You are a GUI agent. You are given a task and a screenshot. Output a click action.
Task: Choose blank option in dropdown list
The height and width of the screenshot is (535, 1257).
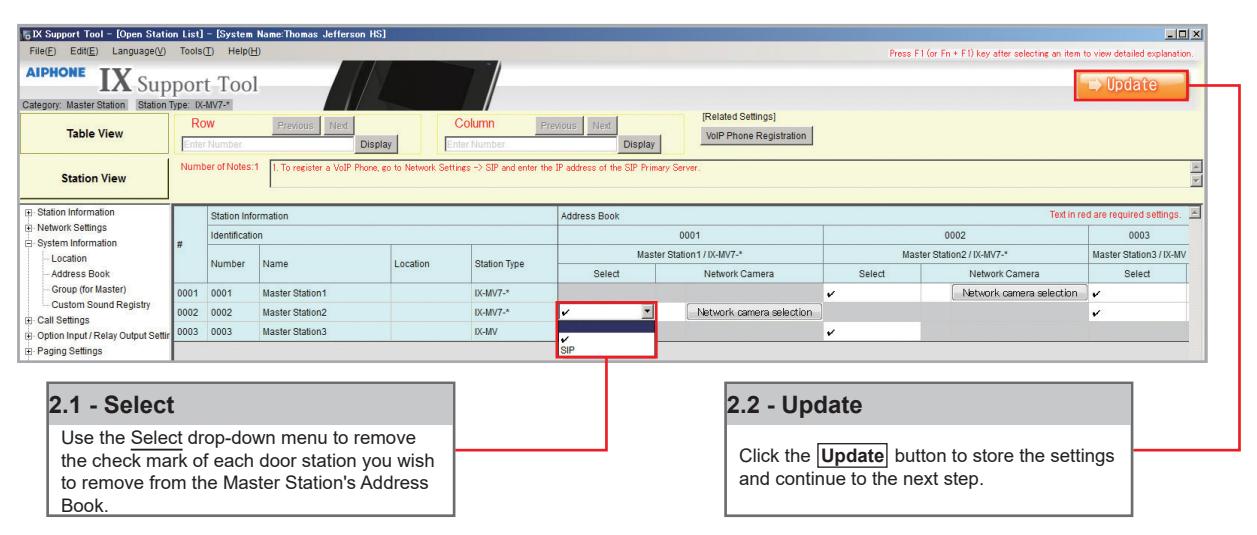coord(606,326)
